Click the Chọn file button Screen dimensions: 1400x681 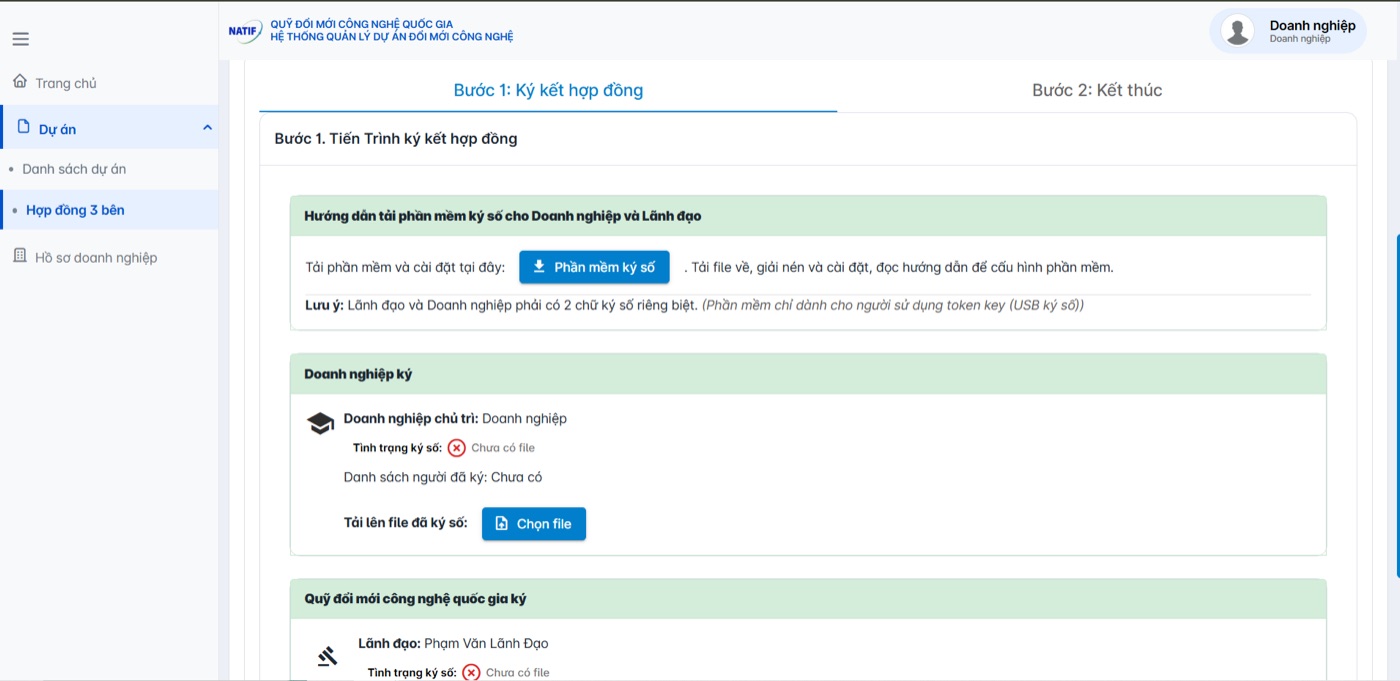534,524
